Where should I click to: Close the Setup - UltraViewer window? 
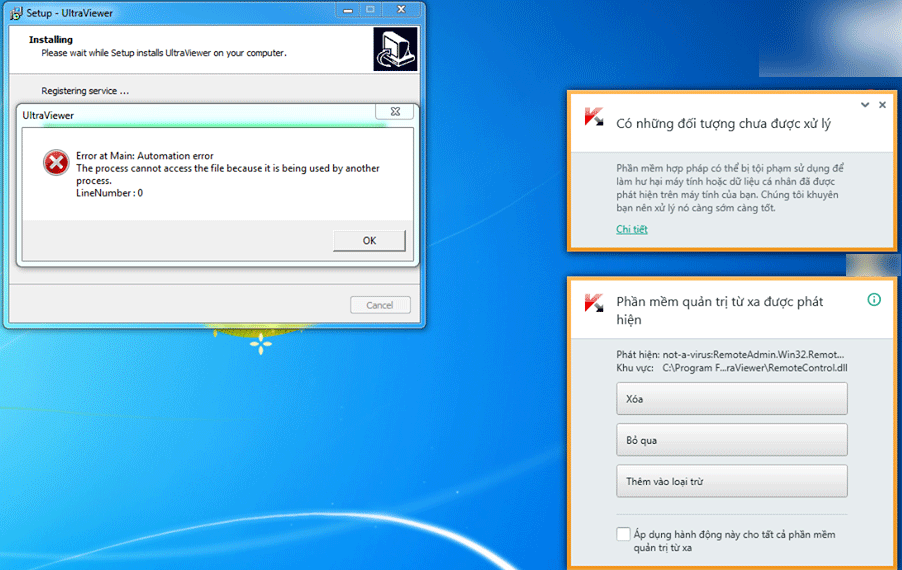(x=402, y=10)
